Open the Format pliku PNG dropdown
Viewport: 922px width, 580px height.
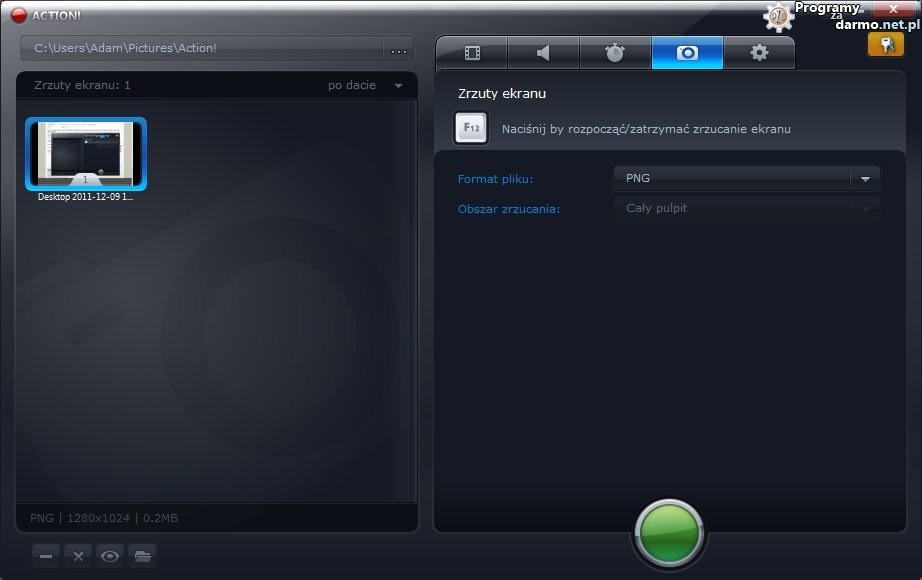745,179
